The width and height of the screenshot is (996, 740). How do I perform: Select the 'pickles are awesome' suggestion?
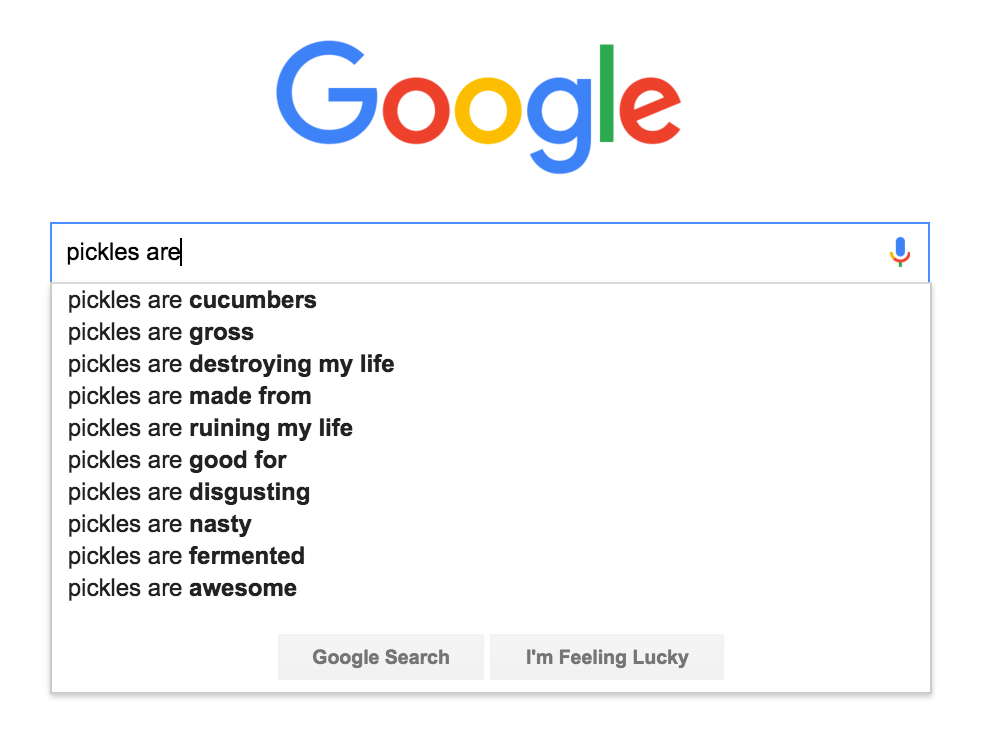(182, 588)
